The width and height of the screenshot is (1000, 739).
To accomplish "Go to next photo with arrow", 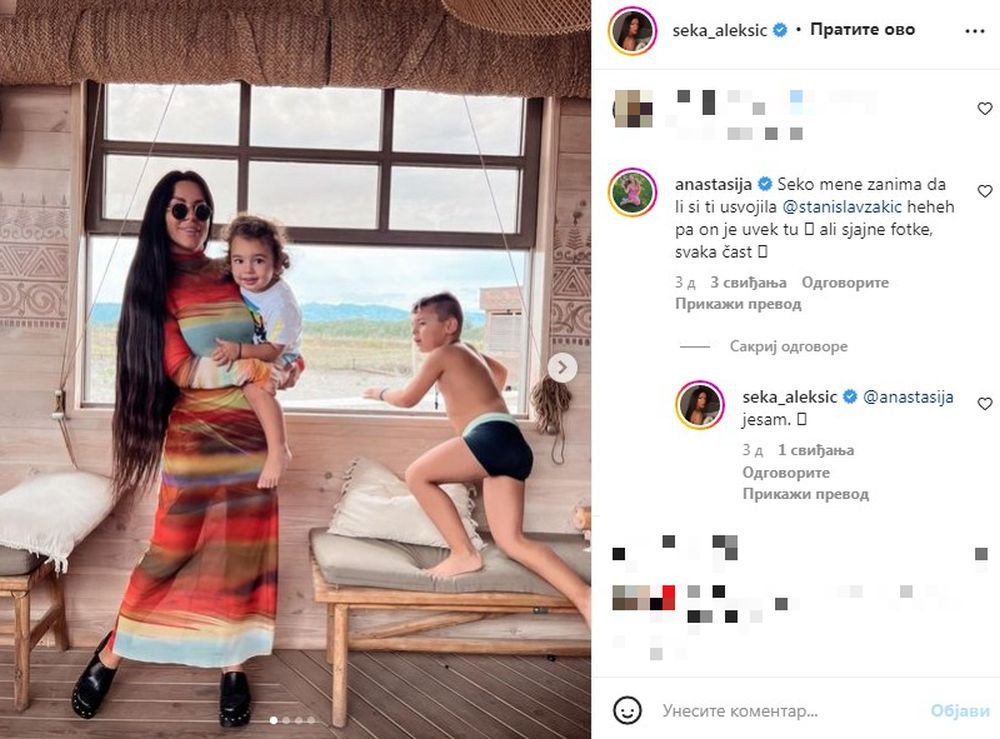I will [562, 367].
